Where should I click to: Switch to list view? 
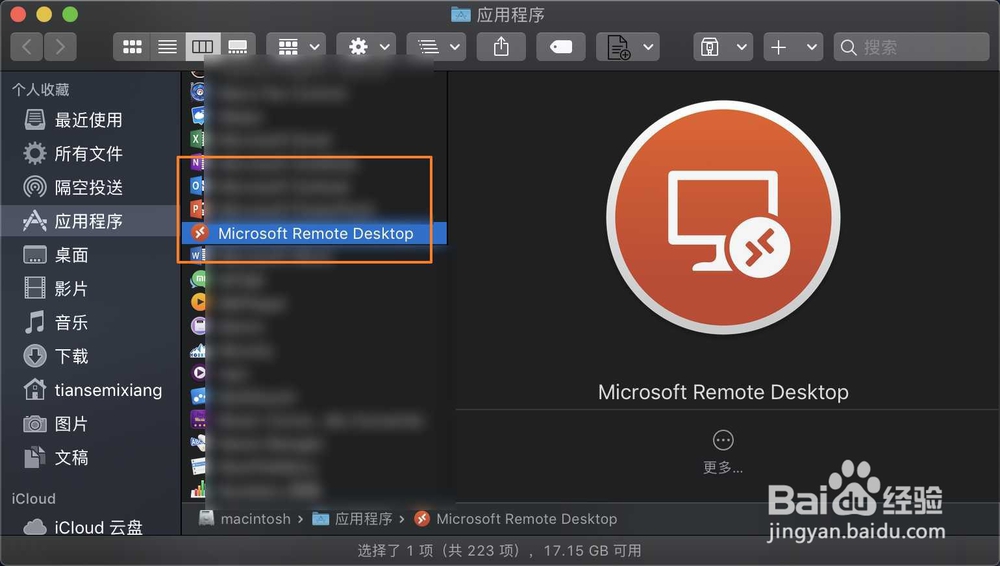[168, 47]
